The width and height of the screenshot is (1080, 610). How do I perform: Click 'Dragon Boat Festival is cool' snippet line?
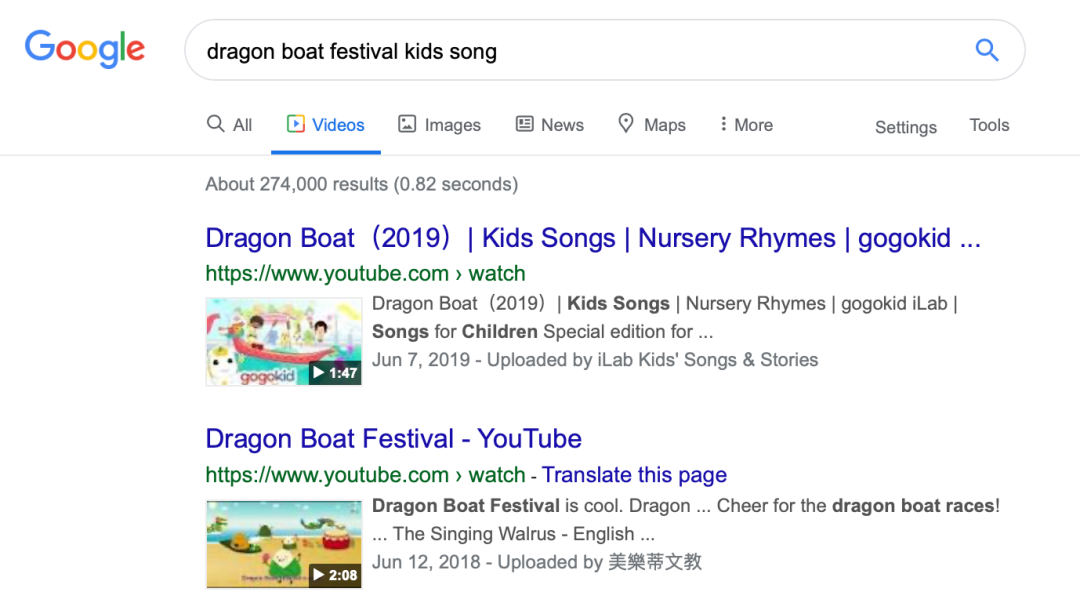coord(686,506)
